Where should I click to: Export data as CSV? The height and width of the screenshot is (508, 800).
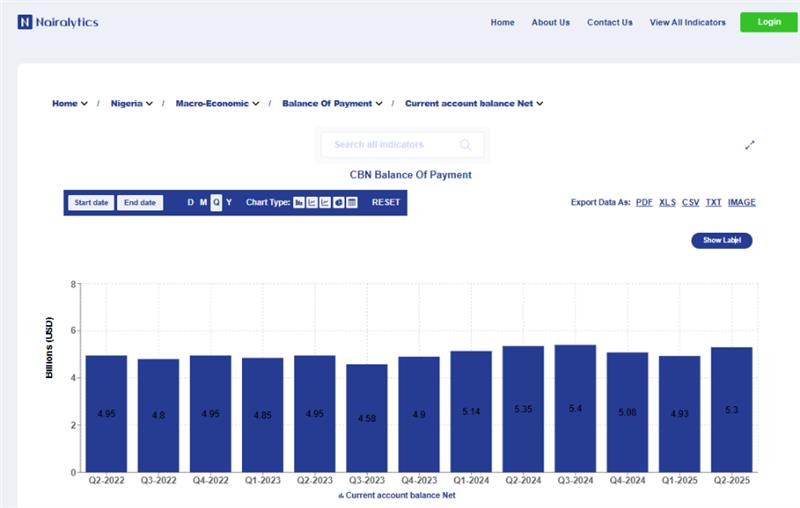[690, 202]
